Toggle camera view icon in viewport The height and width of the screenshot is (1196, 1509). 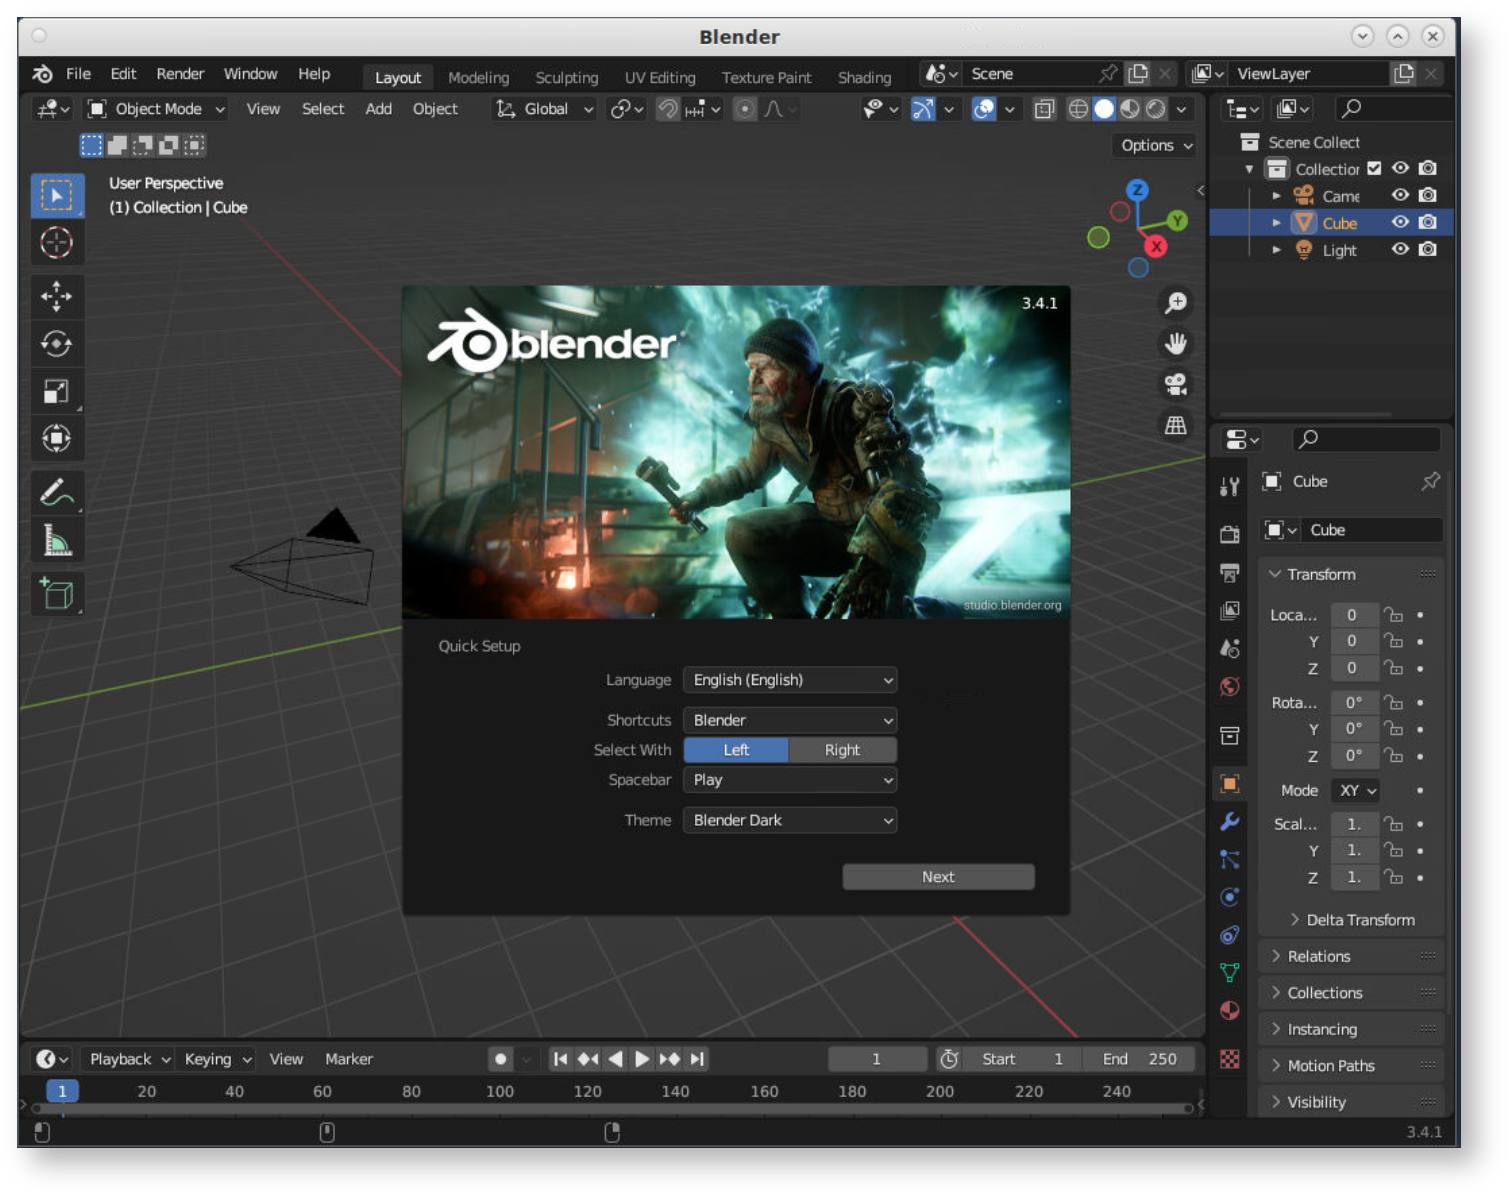[x=1176, y=384]
